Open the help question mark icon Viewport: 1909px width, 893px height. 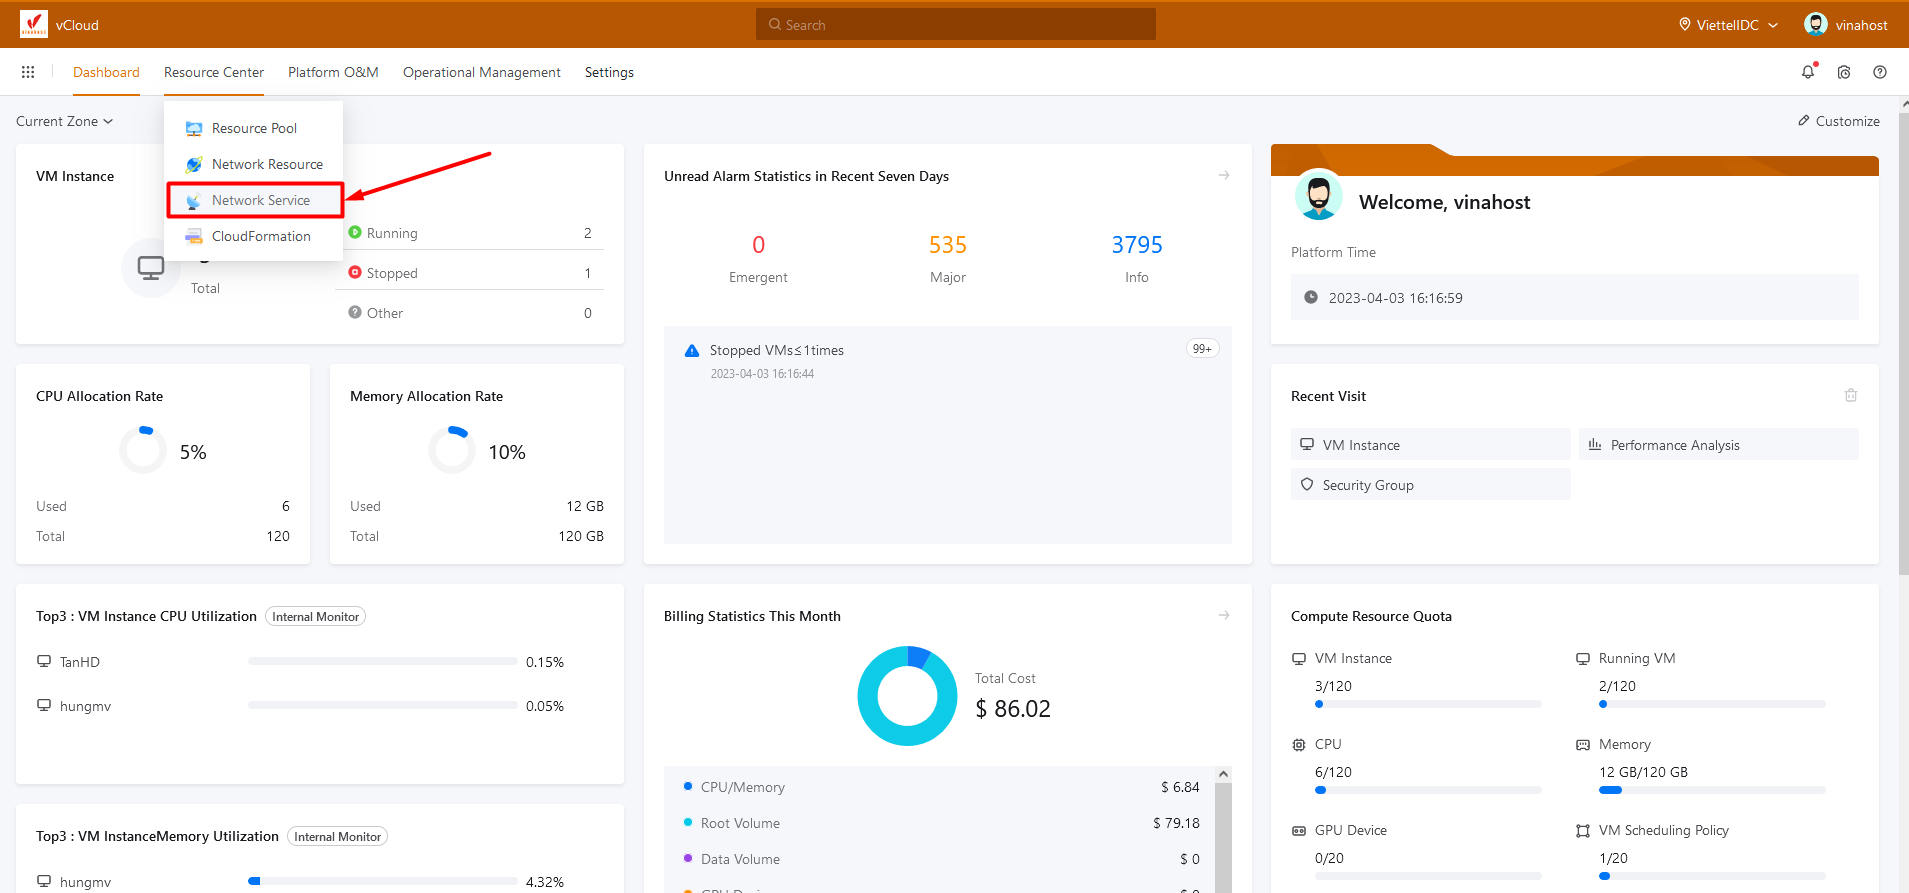(1880, 72)
